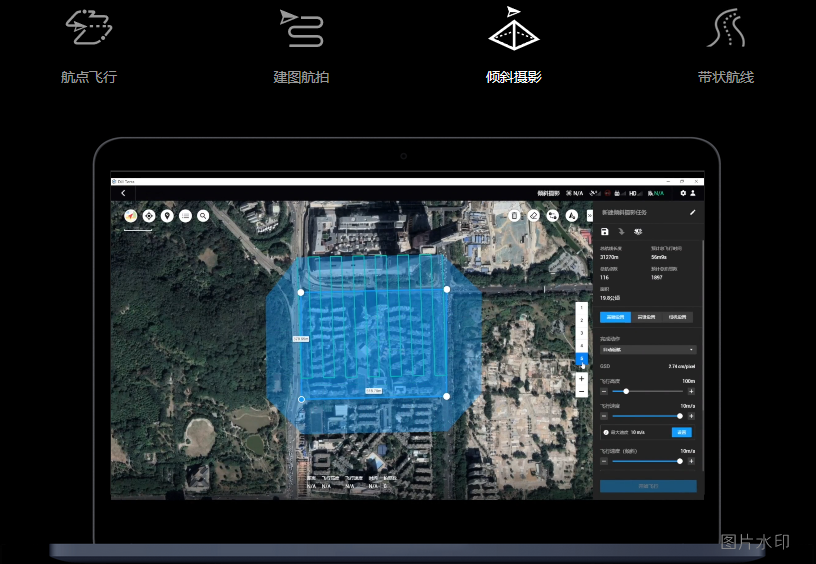Click the save disk icon in mission panel
The height and width of the screenshot is (564, 816).
605,232
